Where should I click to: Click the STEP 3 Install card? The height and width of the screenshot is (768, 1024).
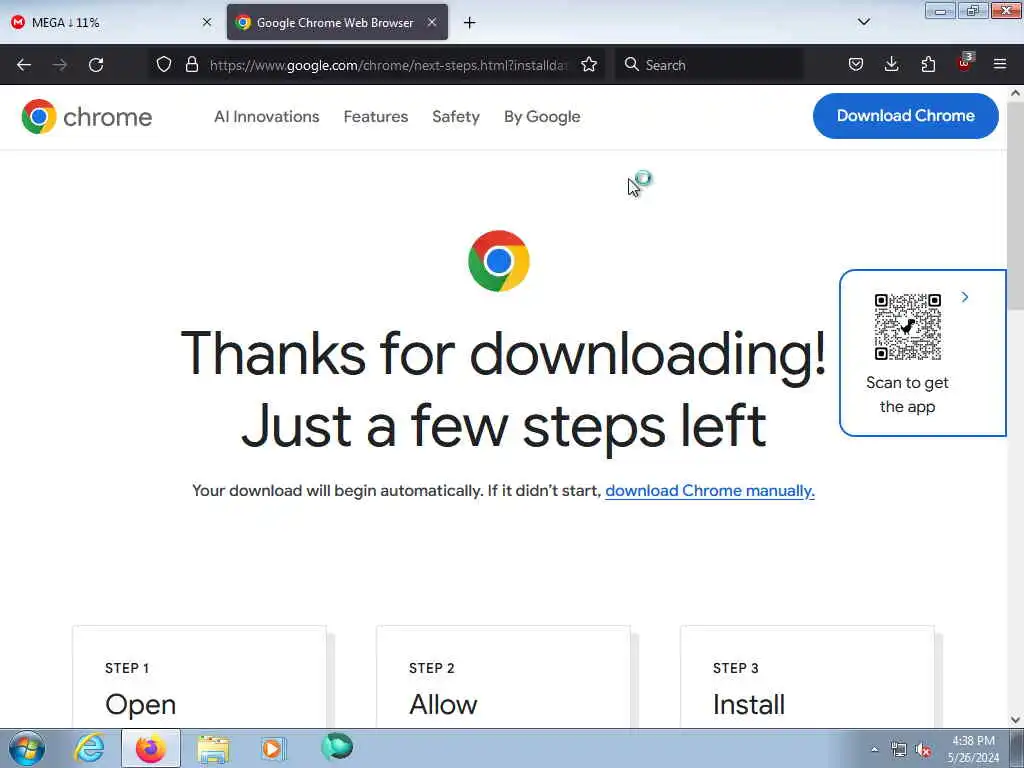click(807, 677)
